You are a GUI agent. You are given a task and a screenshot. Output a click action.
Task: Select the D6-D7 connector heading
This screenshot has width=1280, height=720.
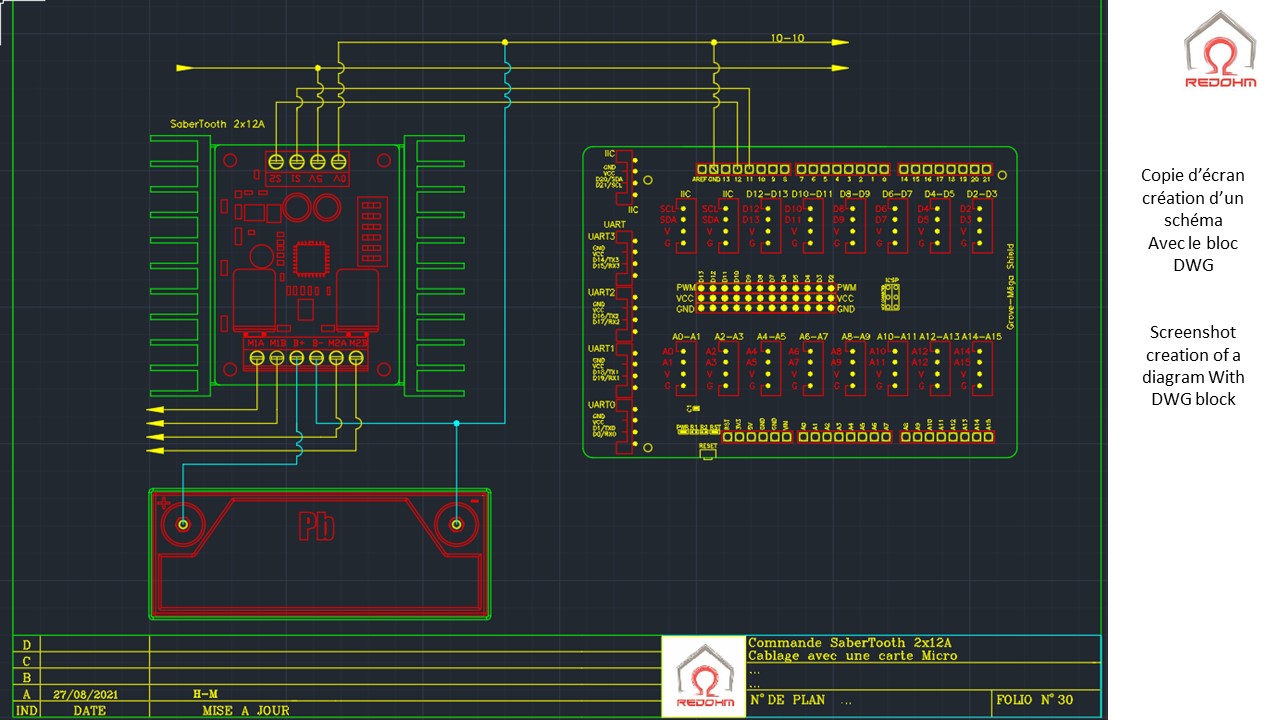click(x=896, y=193)
